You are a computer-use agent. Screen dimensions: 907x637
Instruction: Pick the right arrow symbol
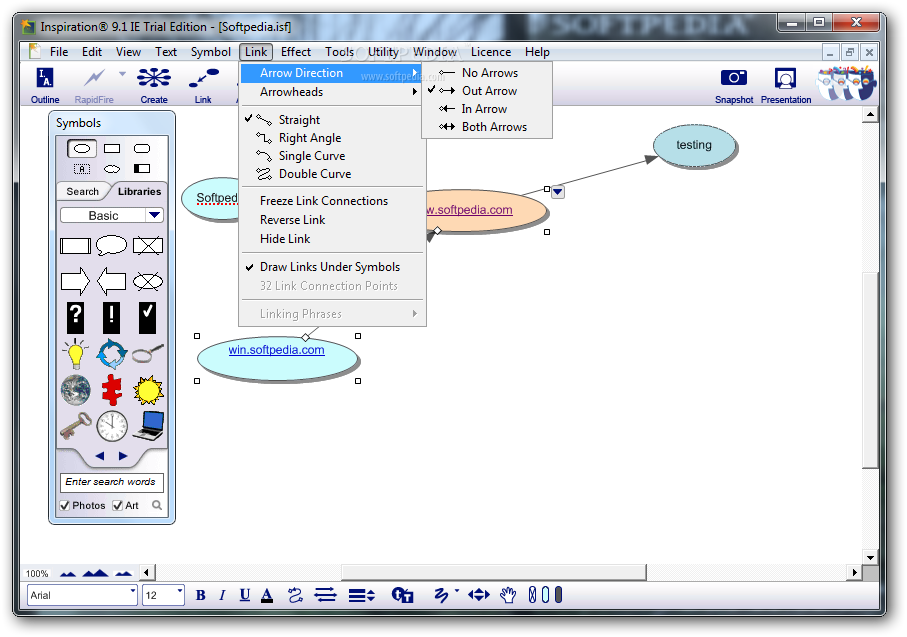(x=75, y=281)
